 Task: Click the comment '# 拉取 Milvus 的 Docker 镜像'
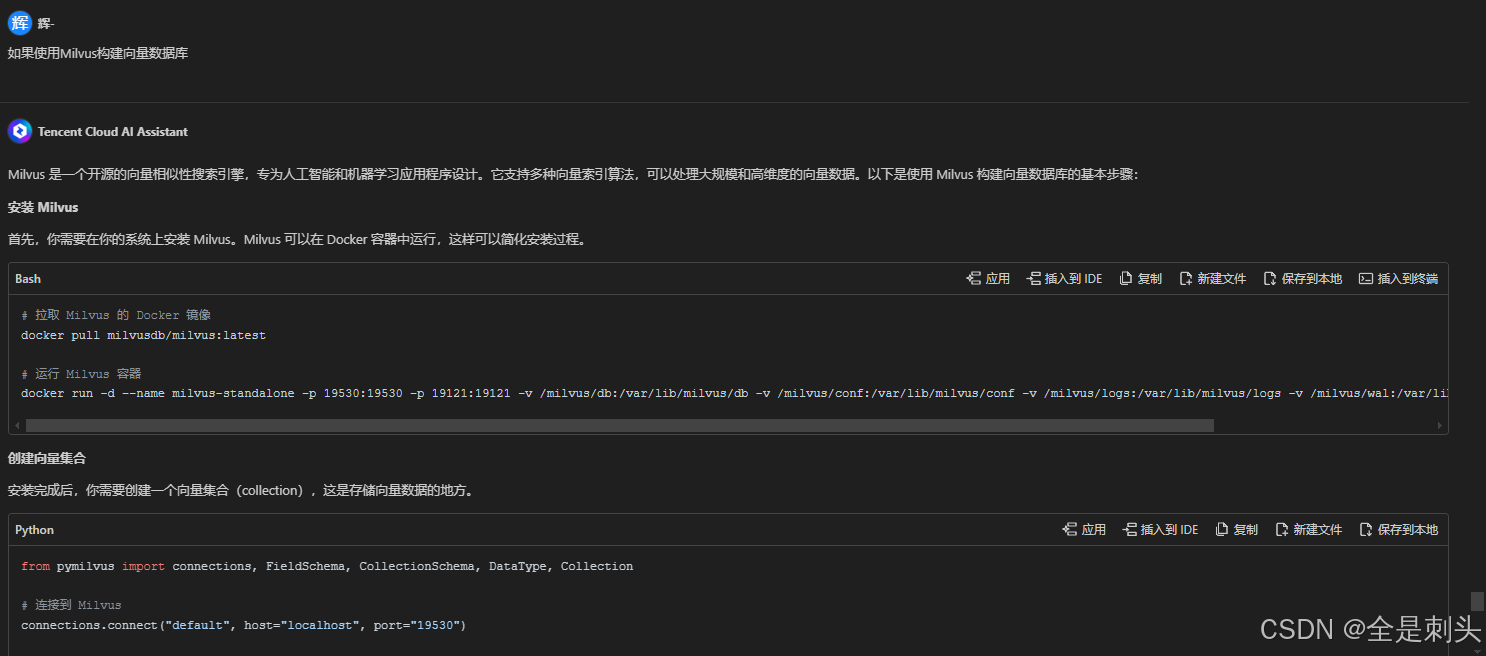(x=116, y=315)
